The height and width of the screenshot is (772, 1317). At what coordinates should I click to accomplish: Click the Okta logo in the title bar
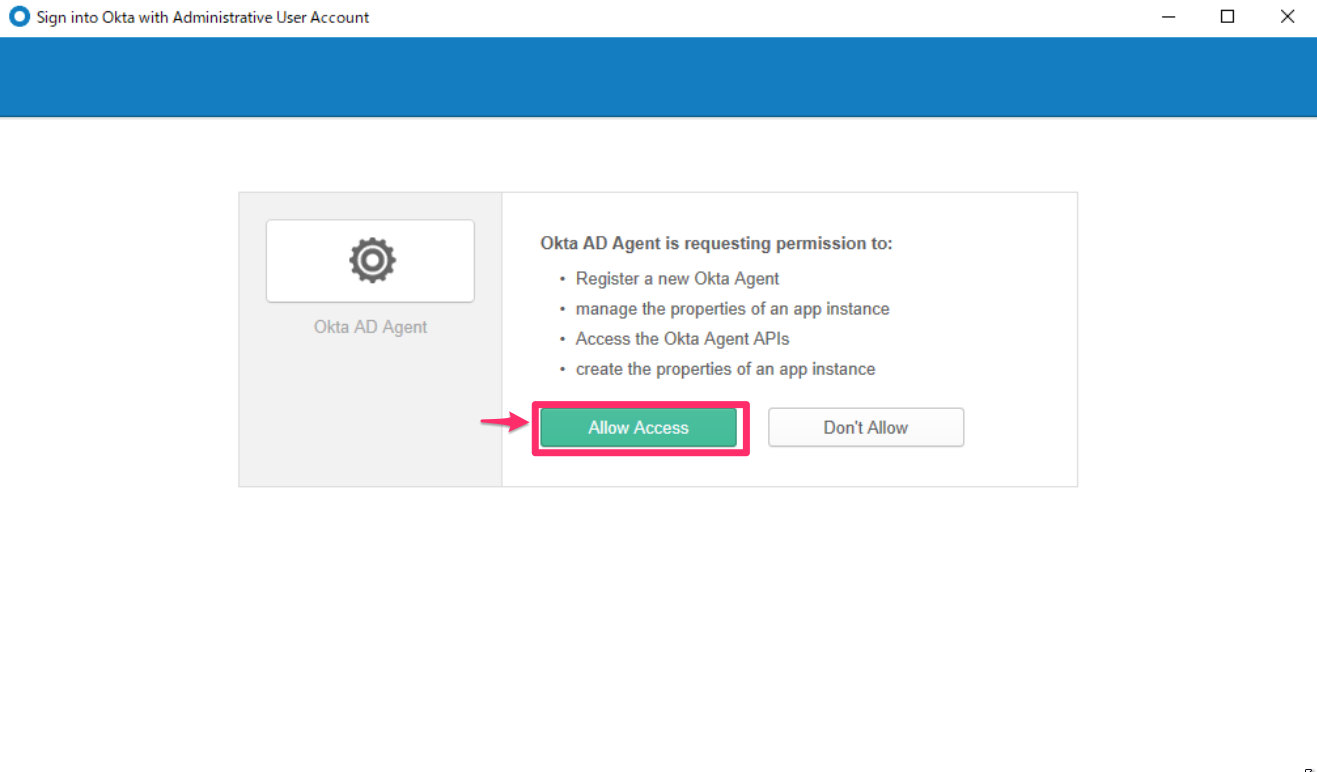tap(18, 16)
